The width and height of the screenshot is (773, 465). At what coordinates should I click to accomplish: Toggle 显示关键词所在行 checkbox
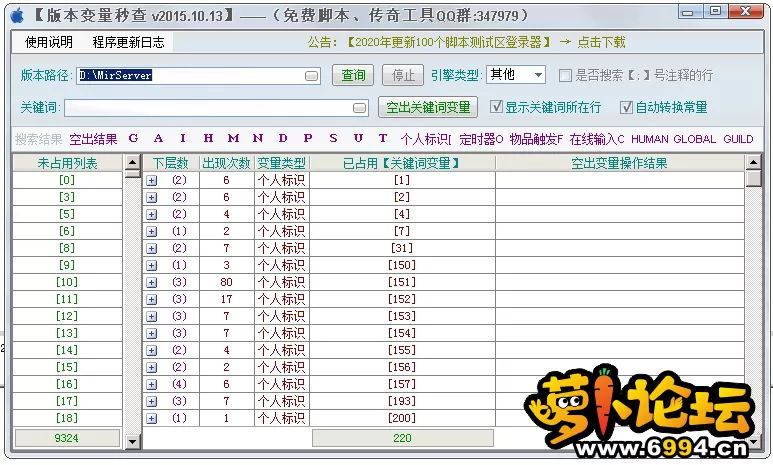(x=496, y=107)
